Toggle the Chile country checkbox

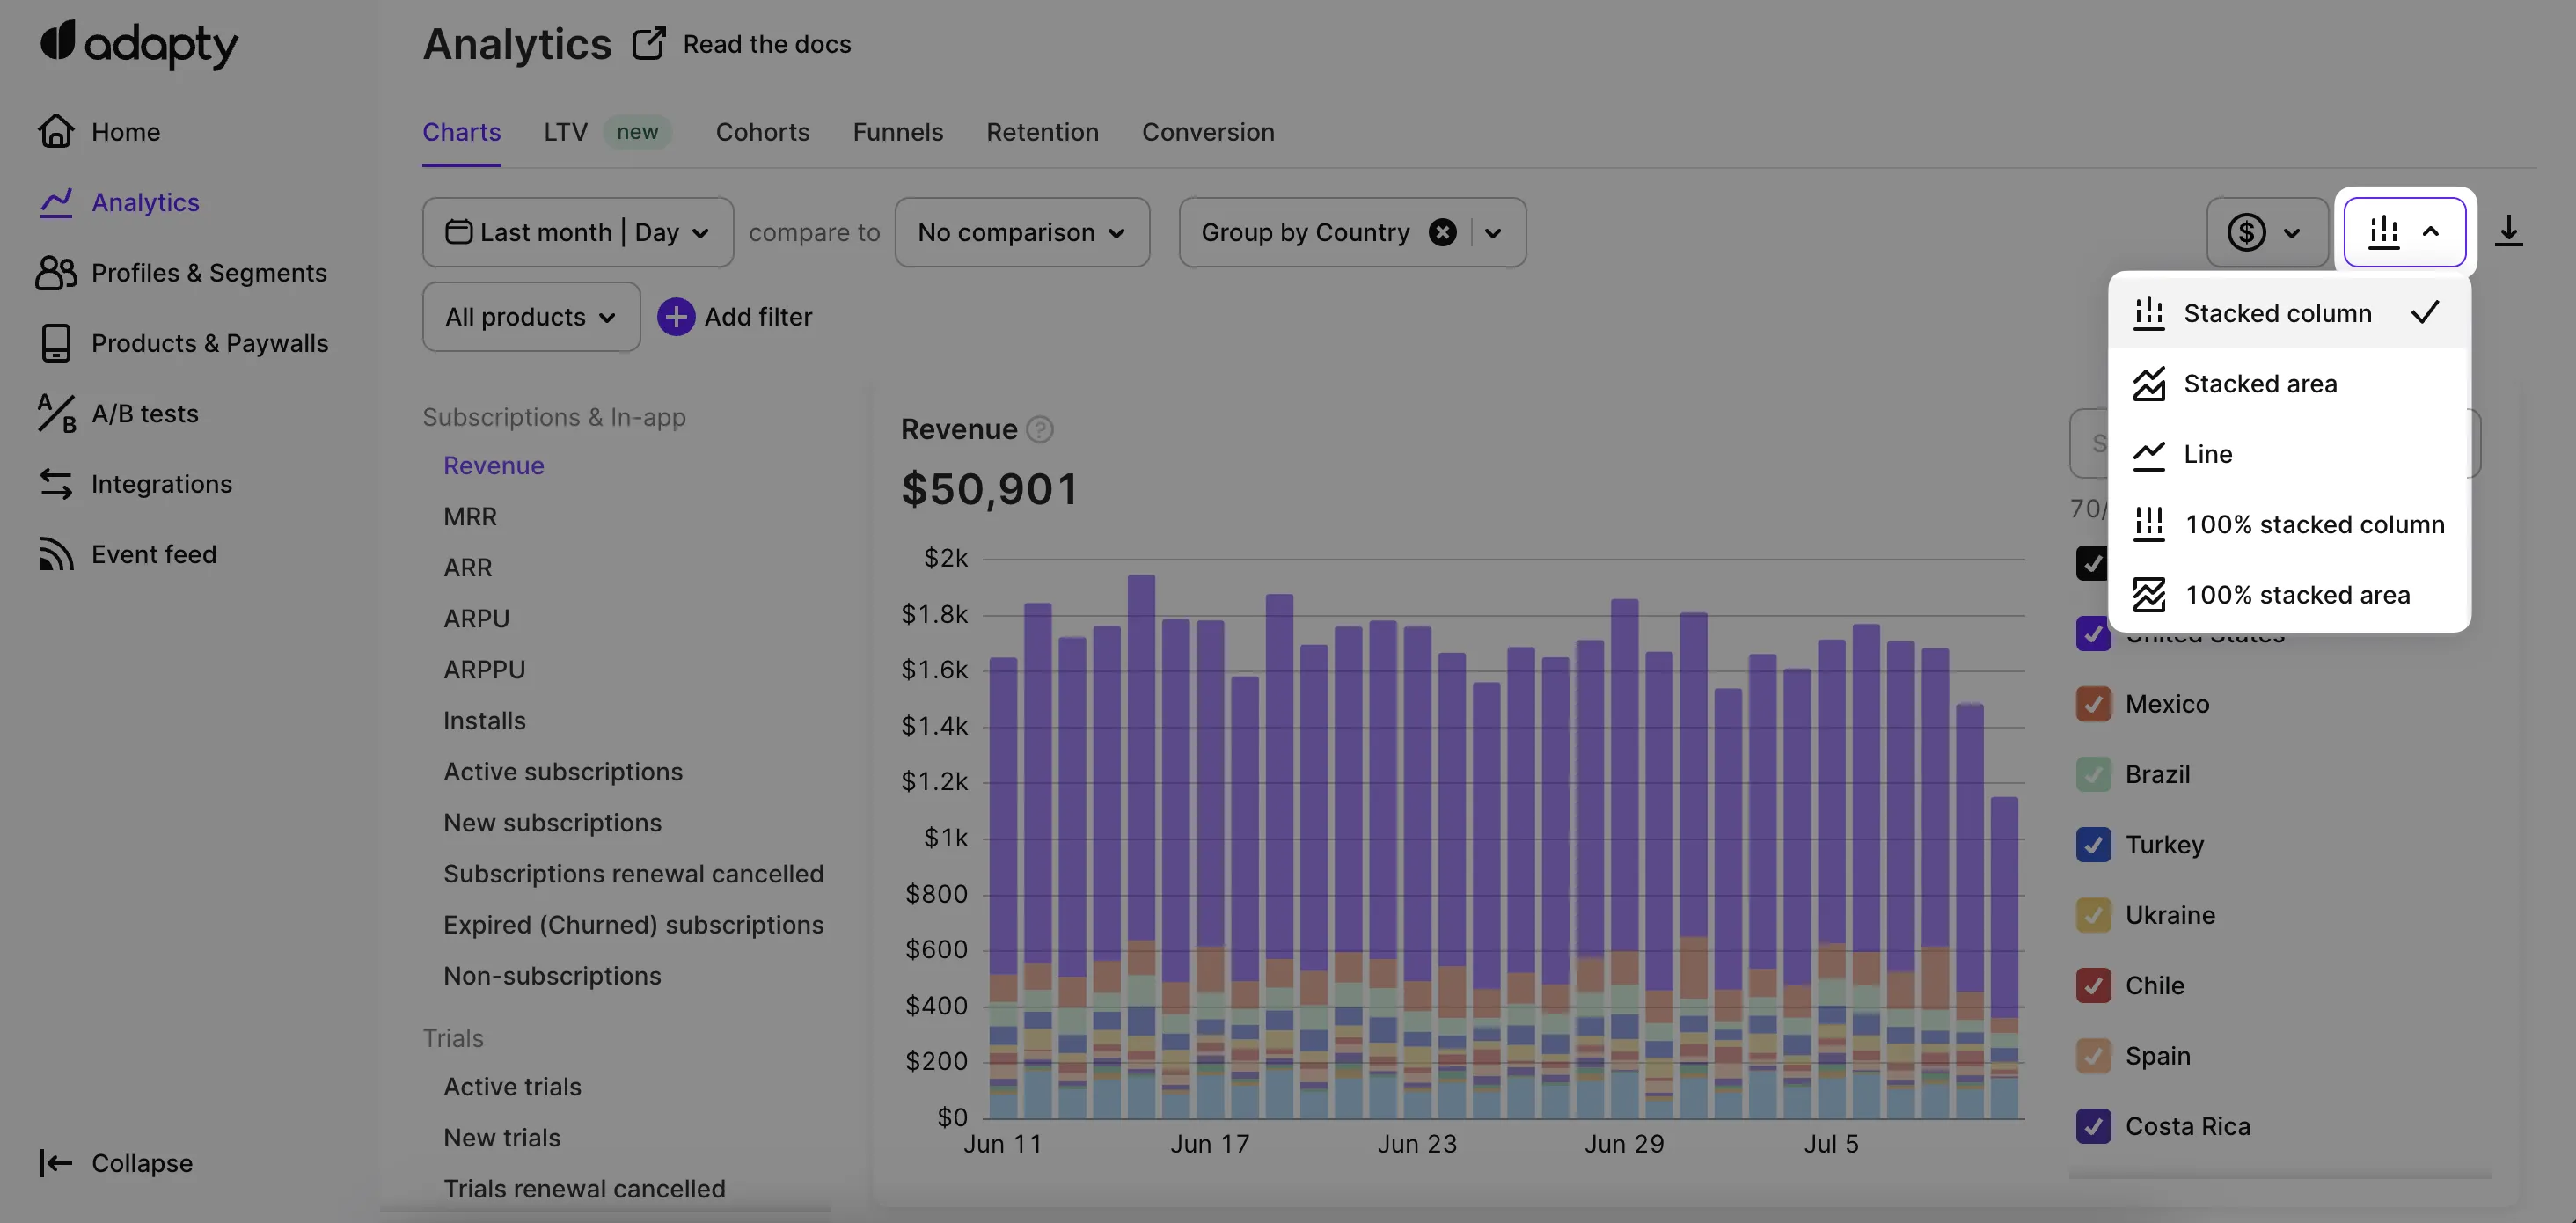[x=2093, y=985]
